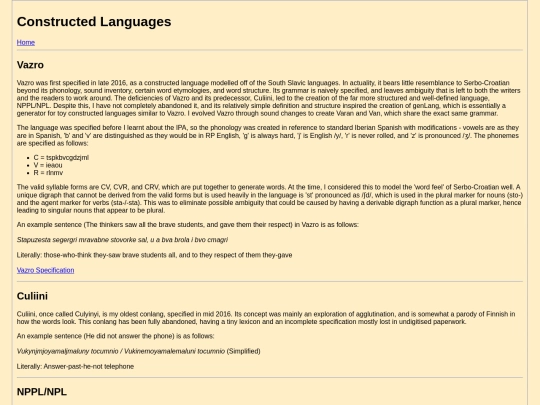This screenshot has width=540, height=405.
Task: Click the list item 'V = ieaou'
Action: (x=48, y=165)
